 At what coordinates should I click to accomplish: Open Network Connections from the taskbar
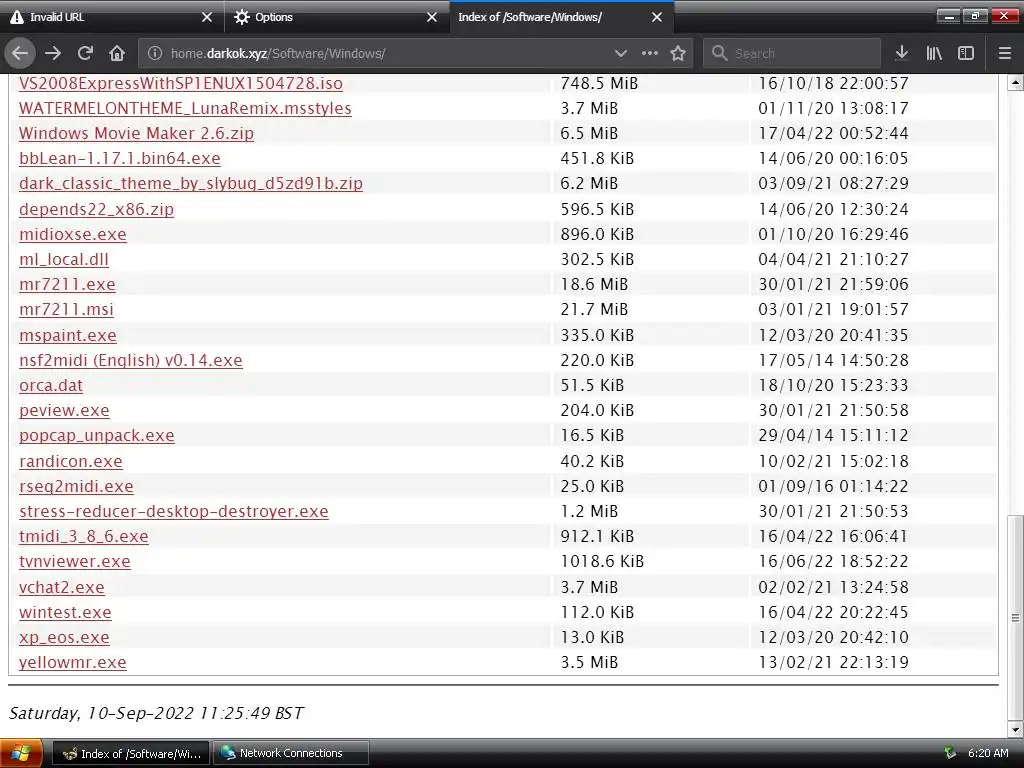(291, 754)
